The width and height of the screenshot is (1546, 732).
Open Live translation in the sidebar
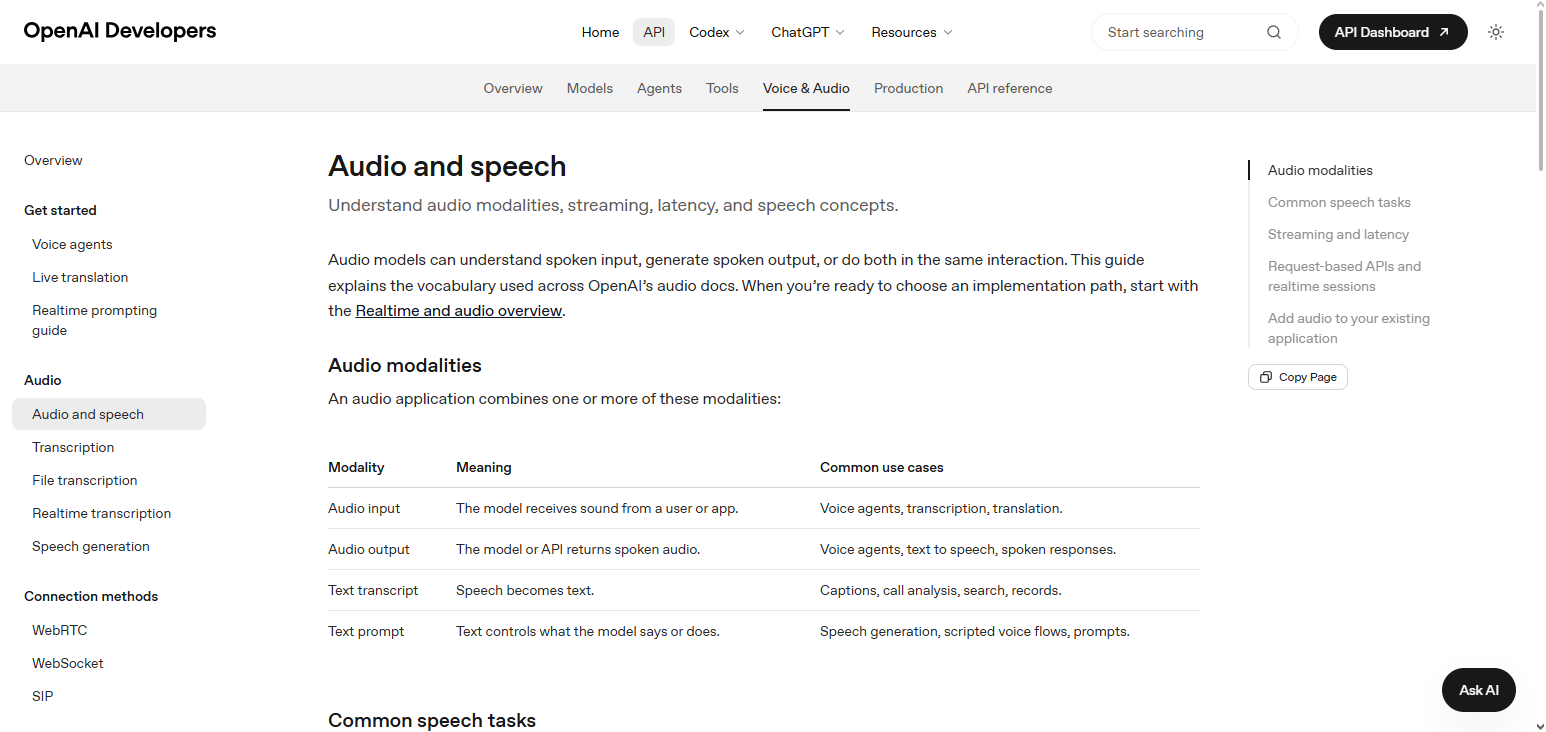pyautogui.click(x=80, y=277)
